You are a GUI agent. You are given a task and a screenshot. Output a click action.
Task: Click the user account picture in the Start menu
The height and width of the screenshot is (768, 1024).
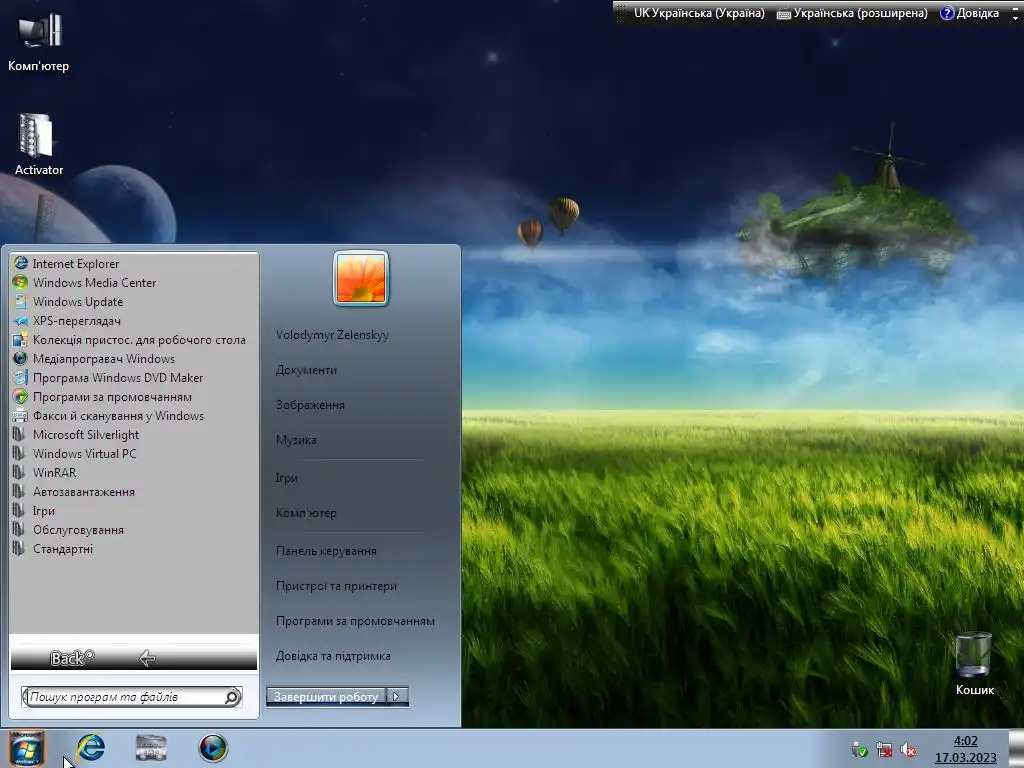click(x=360, y=278)
